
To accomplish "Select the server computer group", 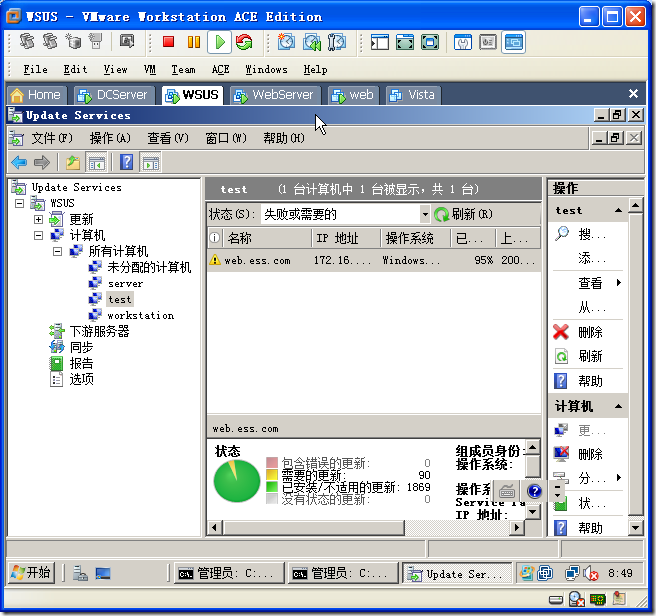I will click(126, 284).
